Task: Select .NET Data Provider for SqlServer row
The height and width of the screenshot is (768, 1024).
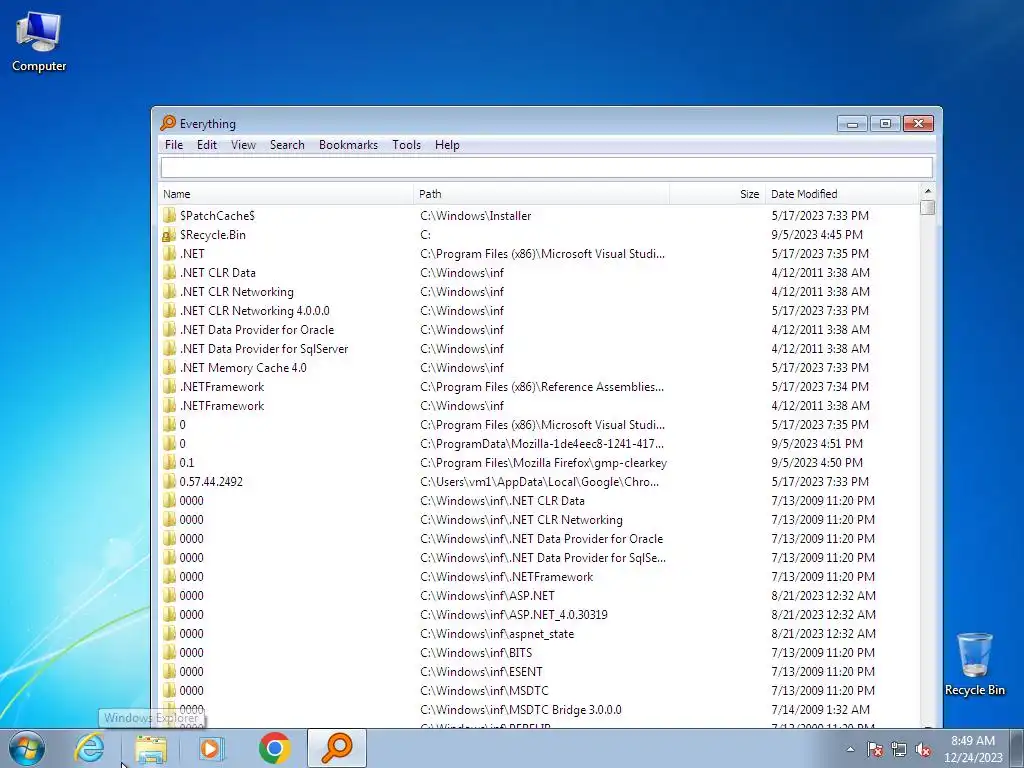Action: tap(539, 349)
